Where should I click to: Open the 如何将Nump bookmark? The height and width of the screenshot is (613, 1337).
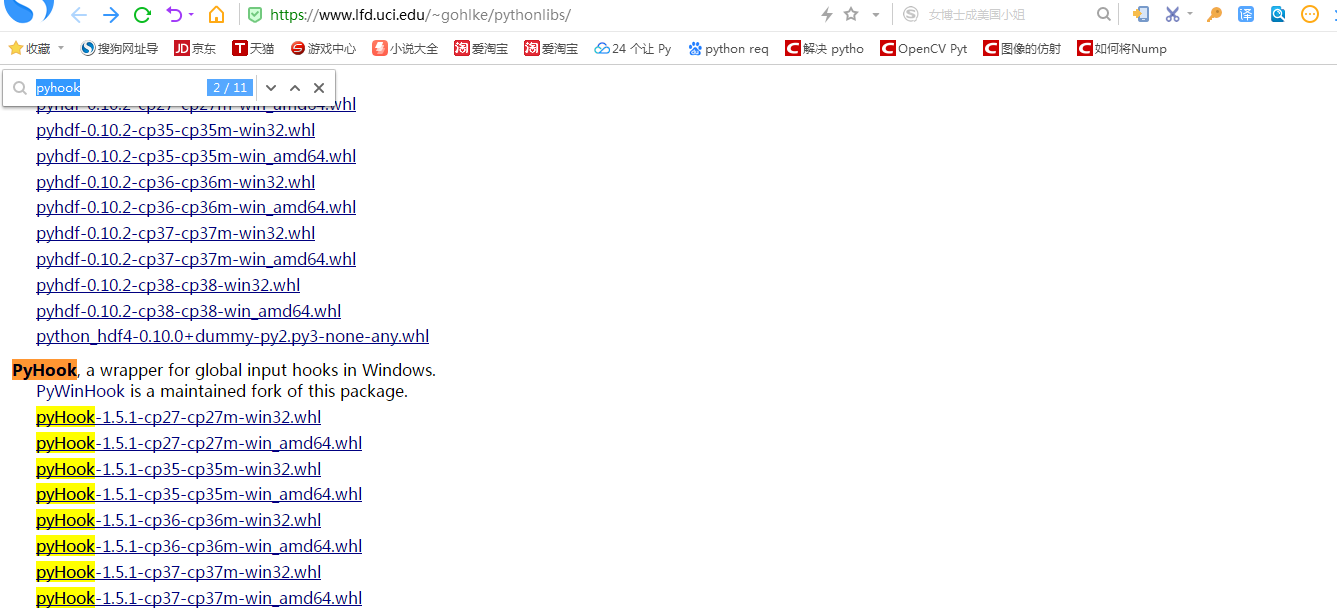1122,48
